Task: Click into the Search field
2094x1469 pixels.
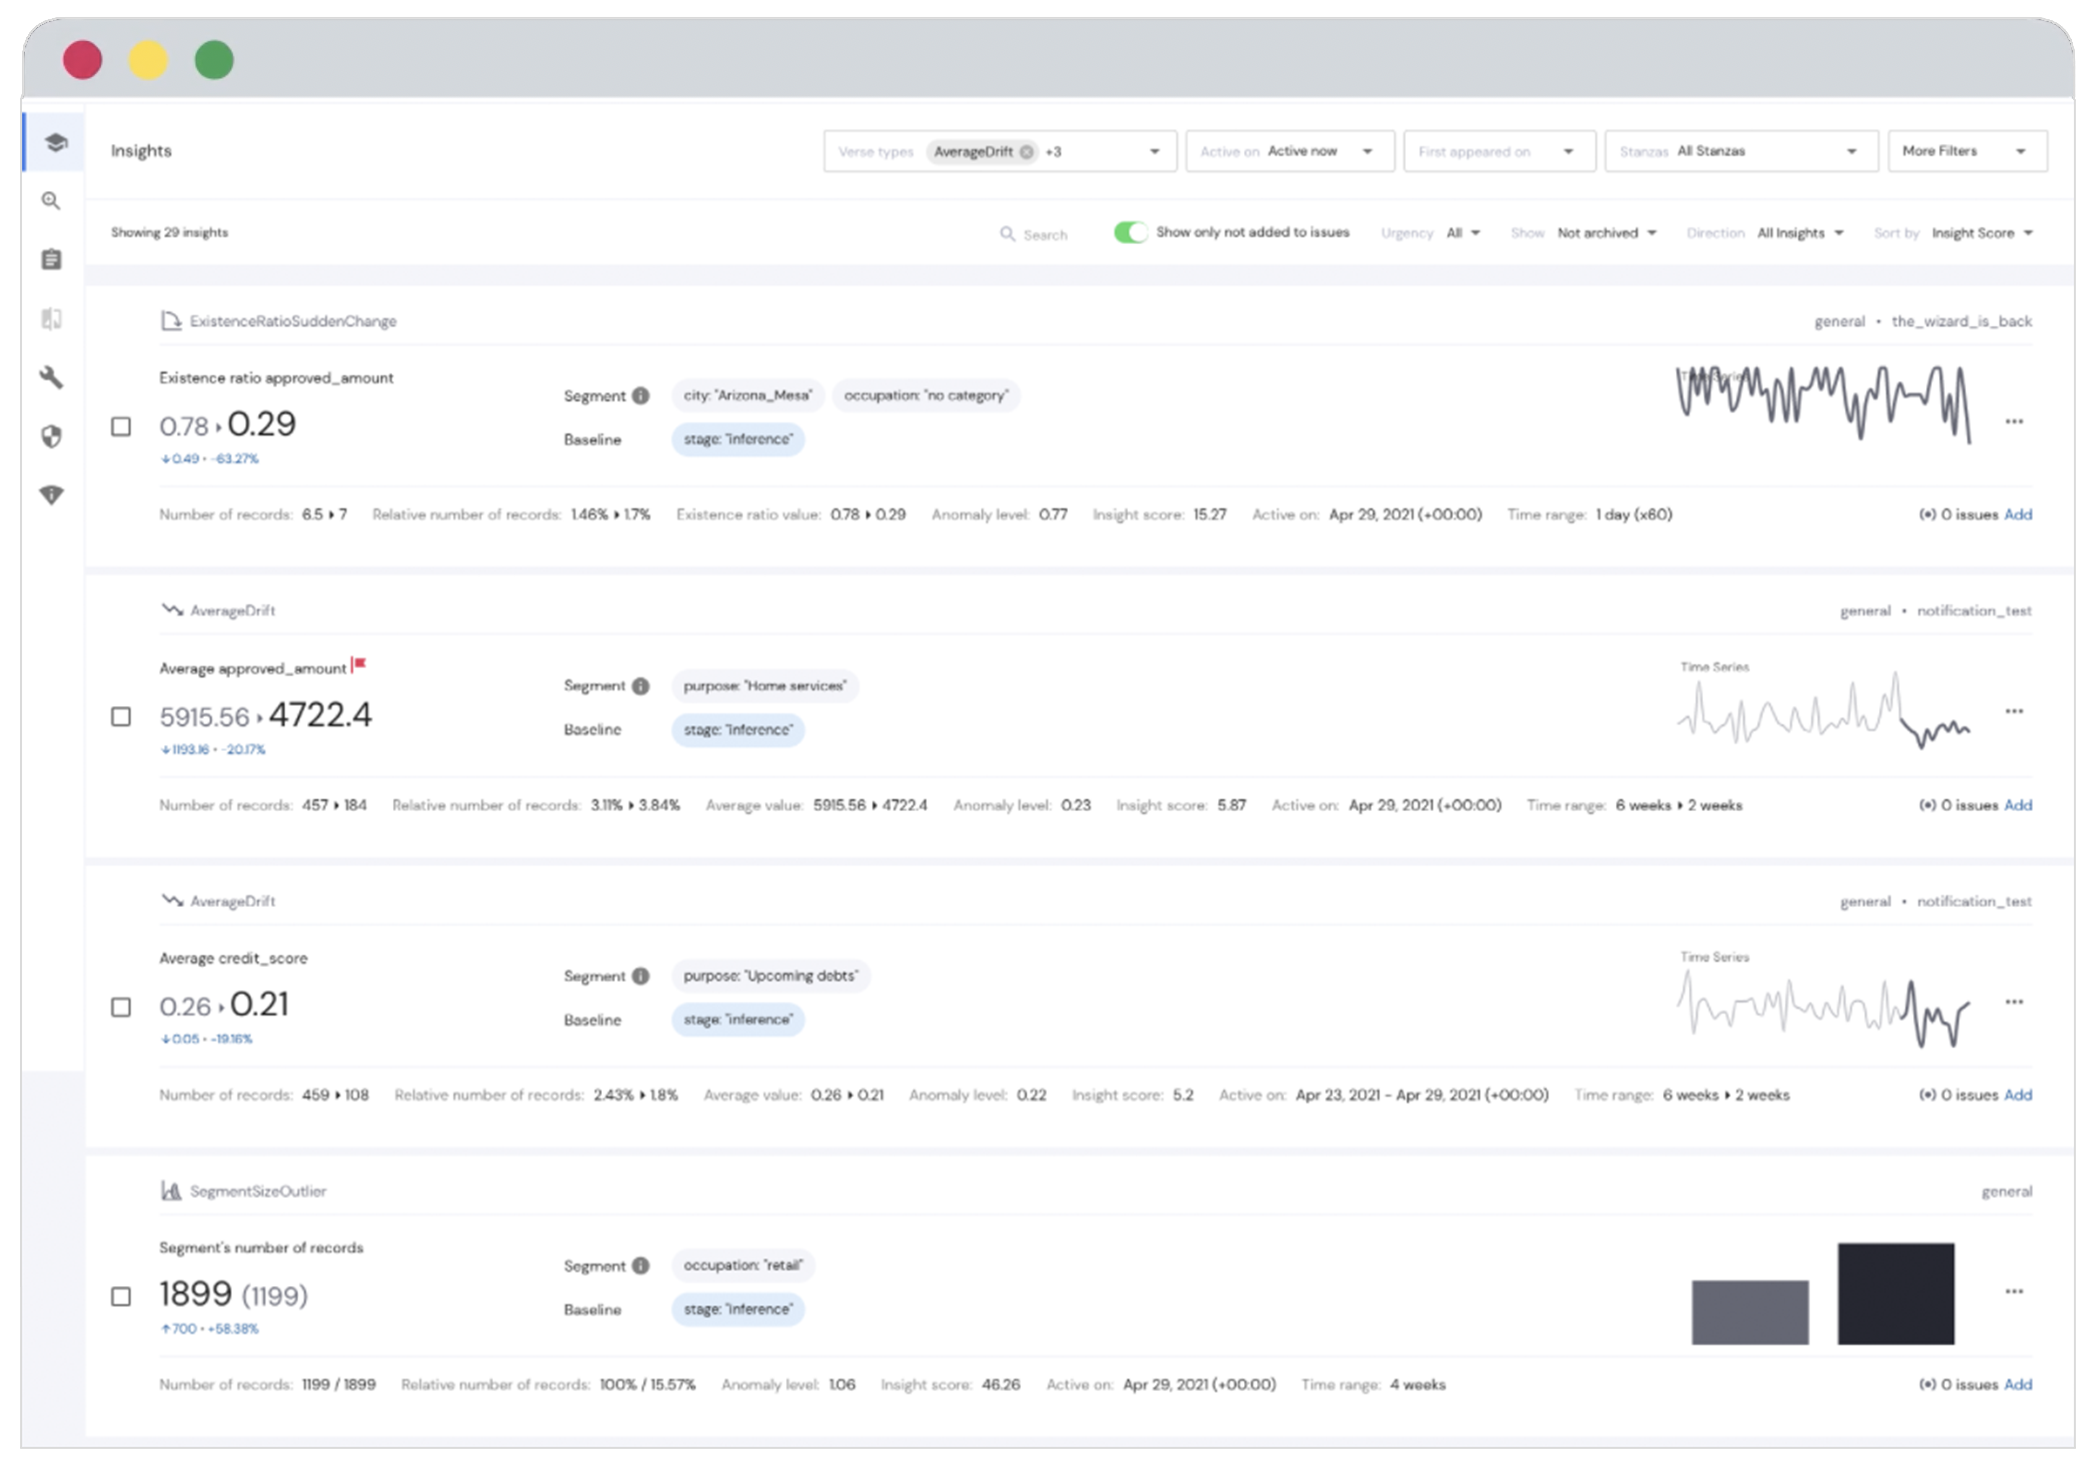Action: pyautogui.click(x=1043, y=233)
